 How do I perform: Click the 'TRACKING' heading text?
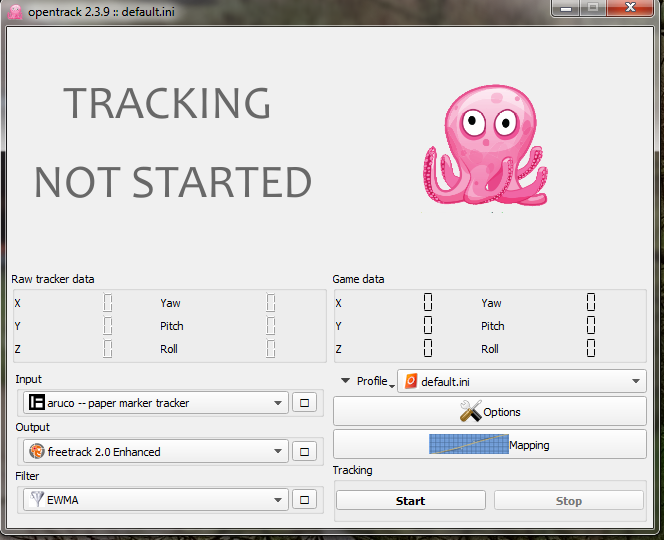tap(167, 103)
